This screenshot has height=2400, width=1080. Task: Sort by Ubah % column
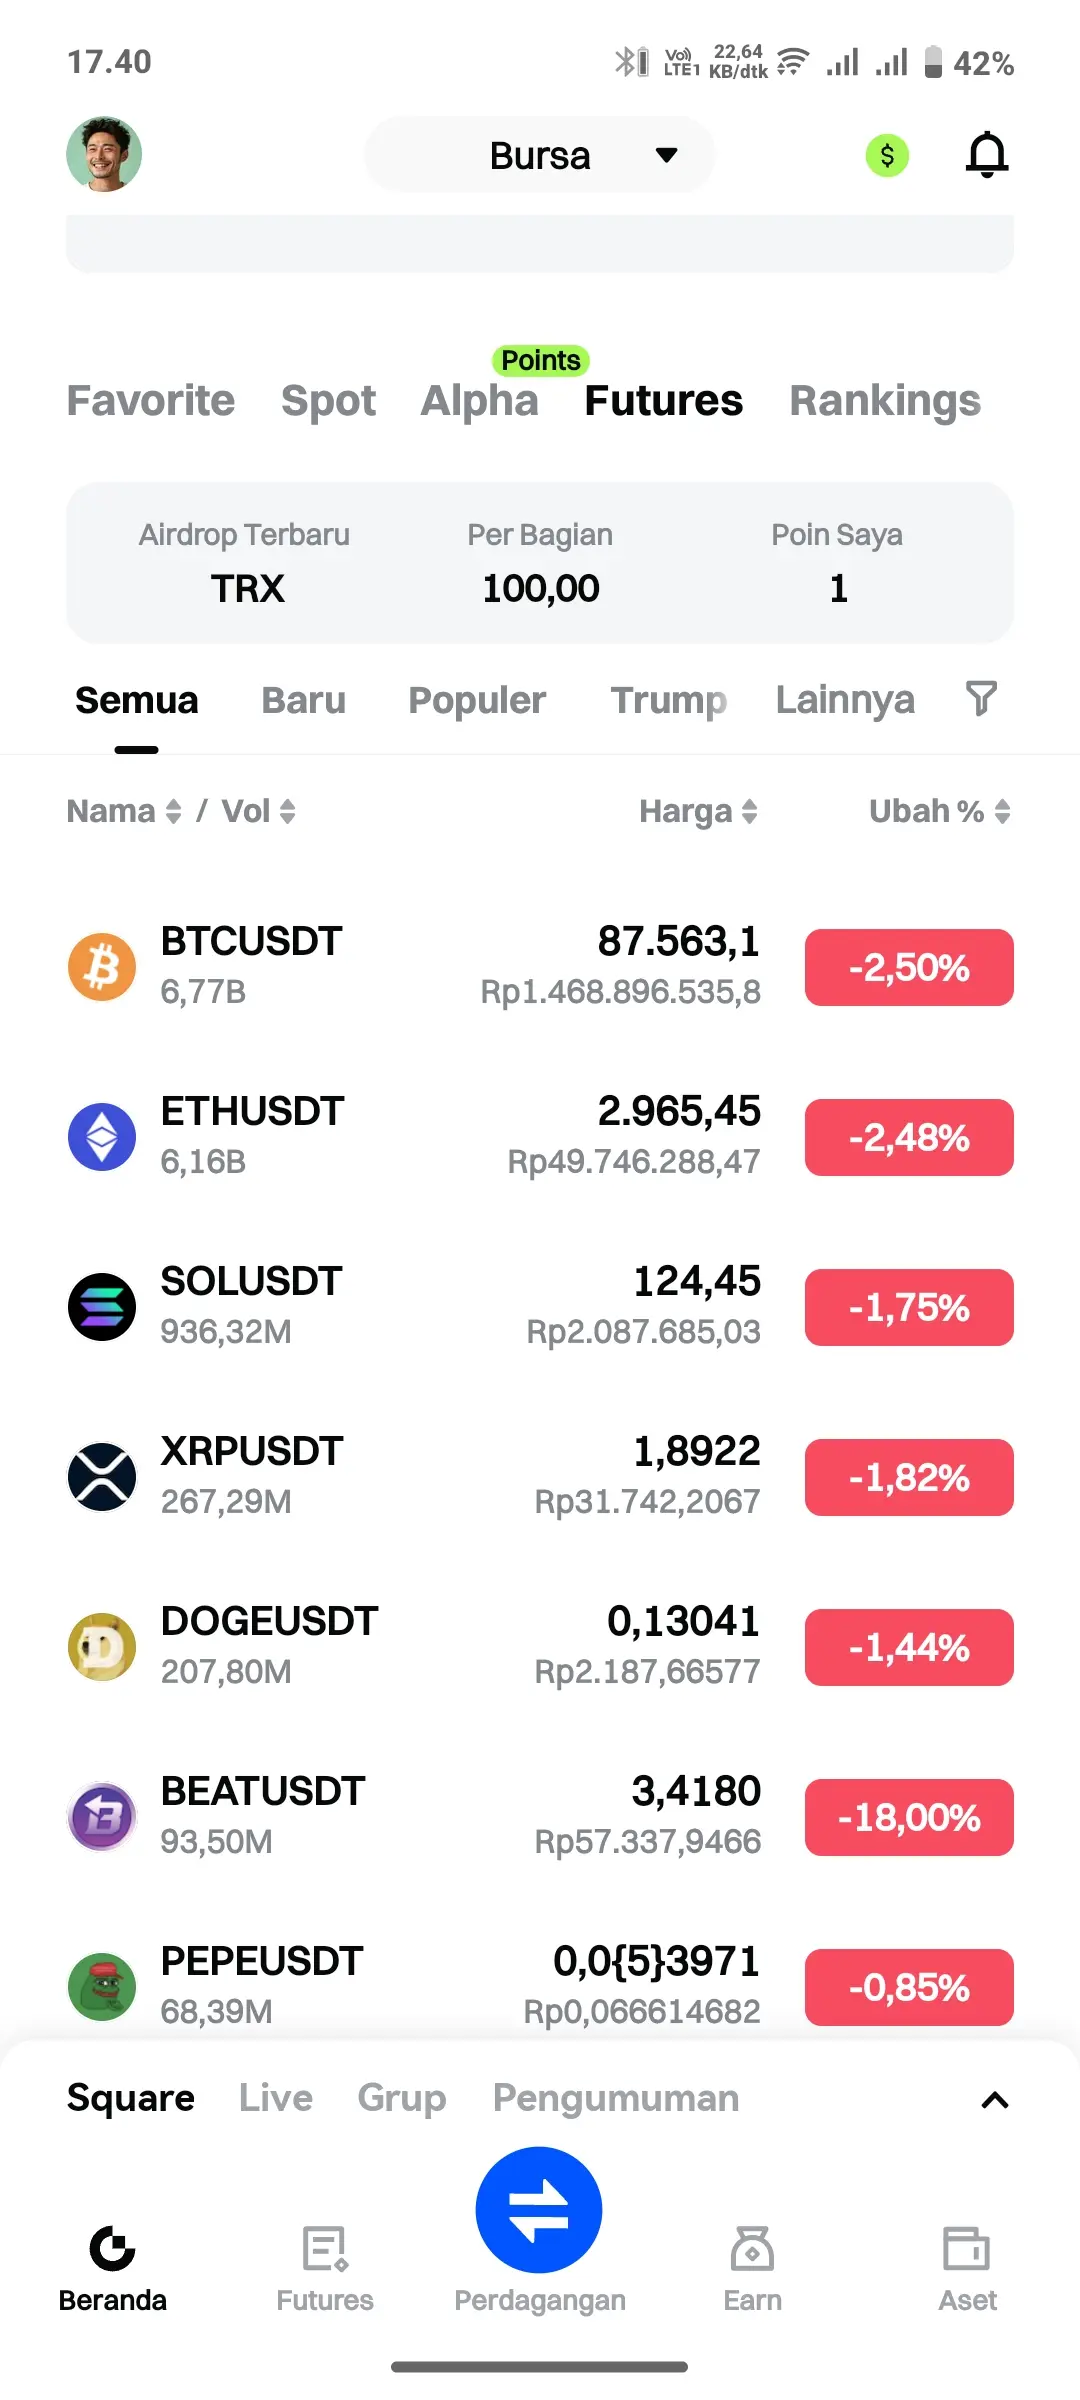click(1002, 811)
